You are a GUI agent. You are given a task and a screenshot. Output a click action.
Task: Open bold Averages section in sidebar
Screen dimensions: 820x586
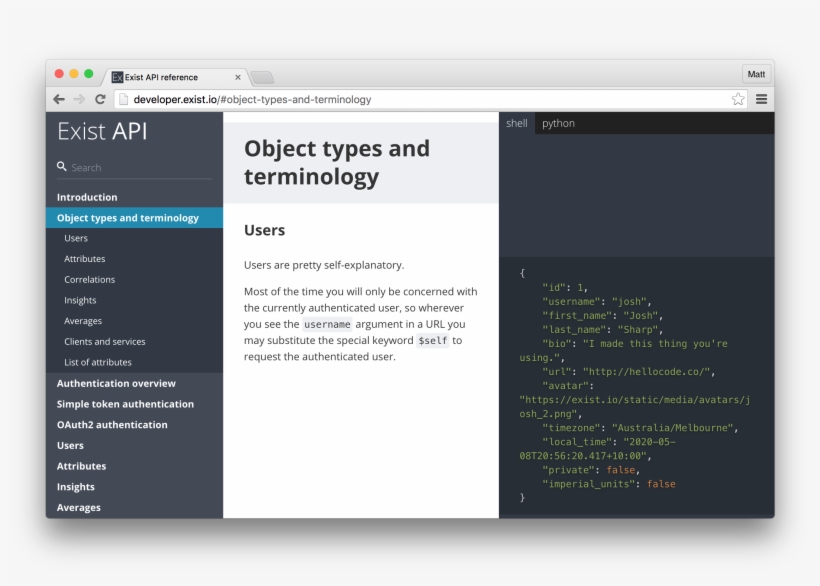coord(134,507)
